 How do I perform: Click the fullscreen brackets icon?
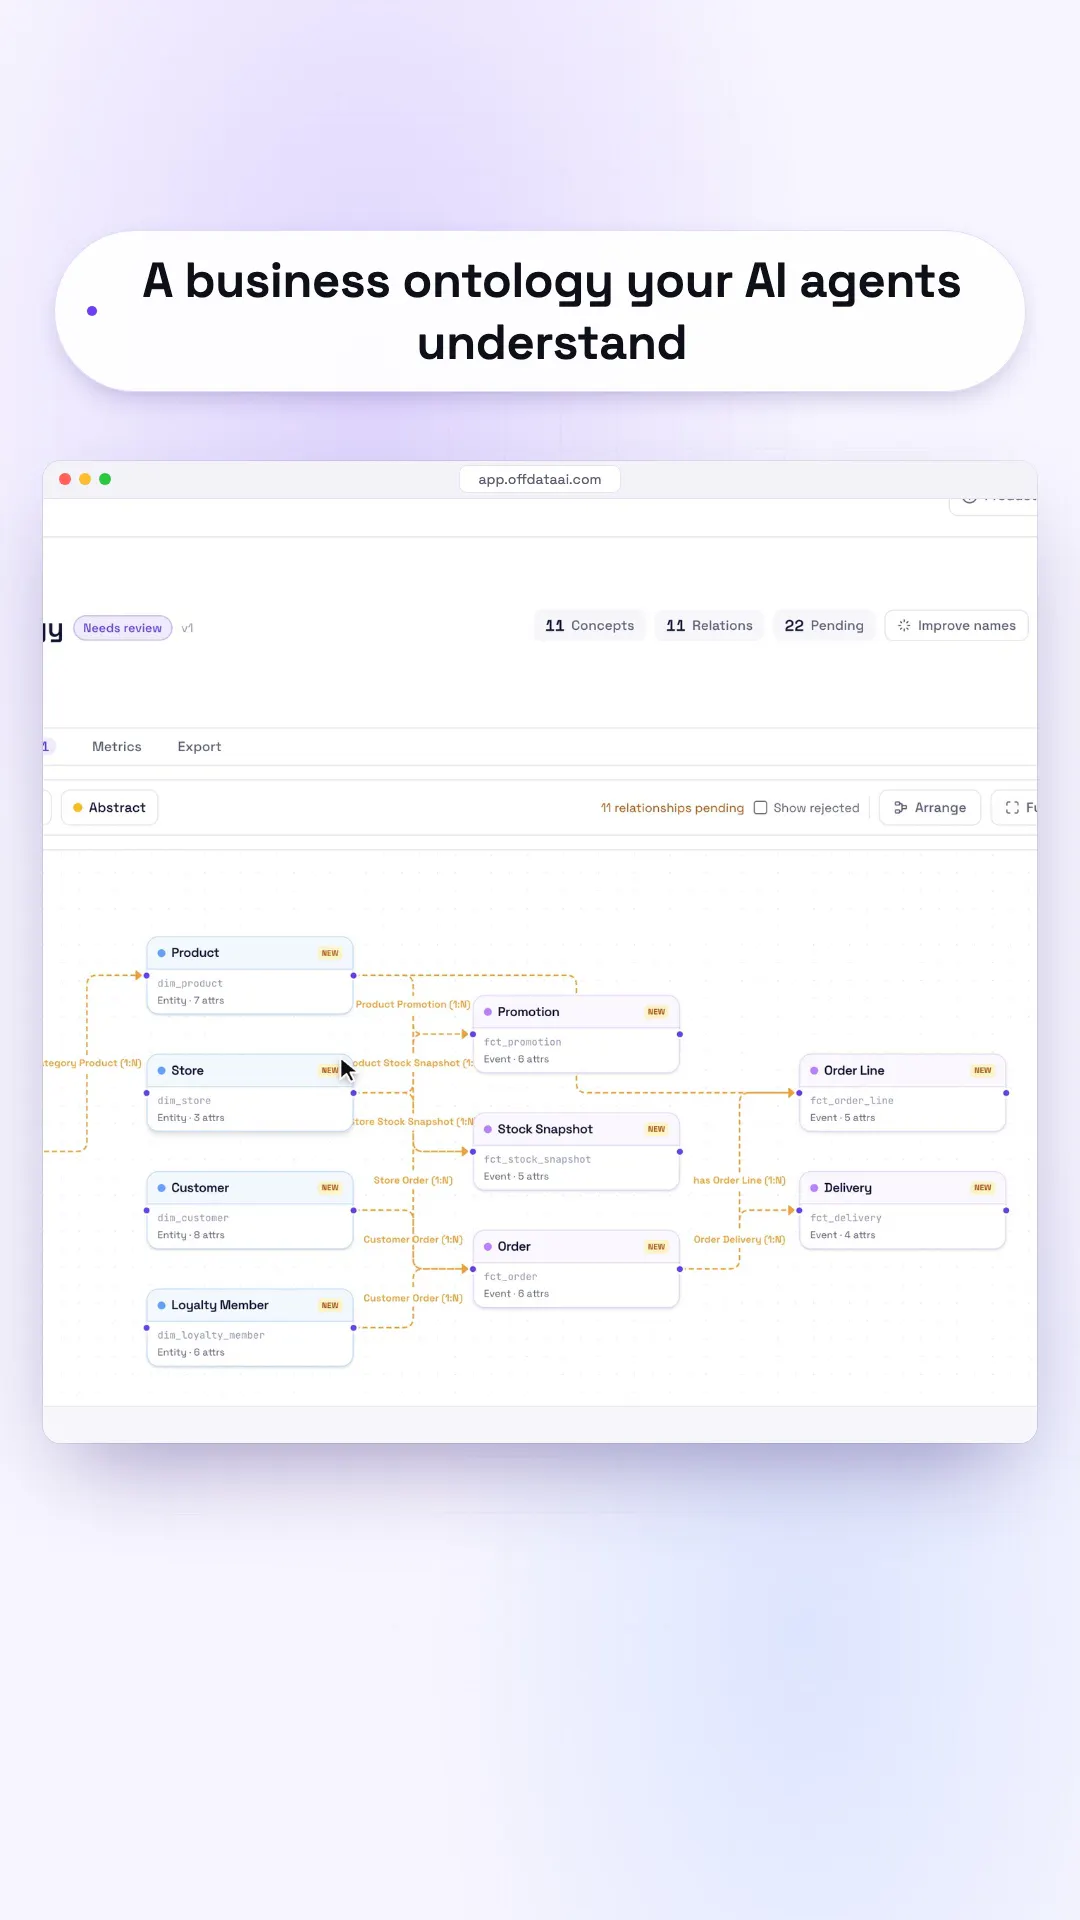coord(1012,808)
